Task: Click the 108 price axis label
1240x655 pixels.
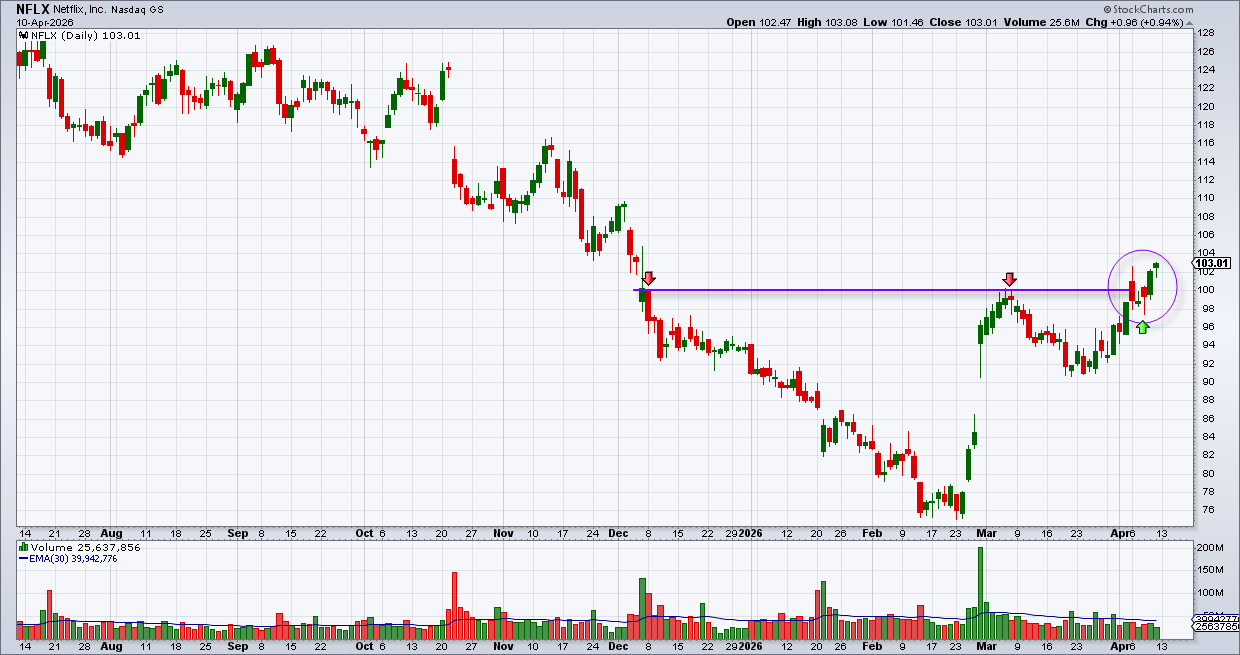Action: [1206, 216]
